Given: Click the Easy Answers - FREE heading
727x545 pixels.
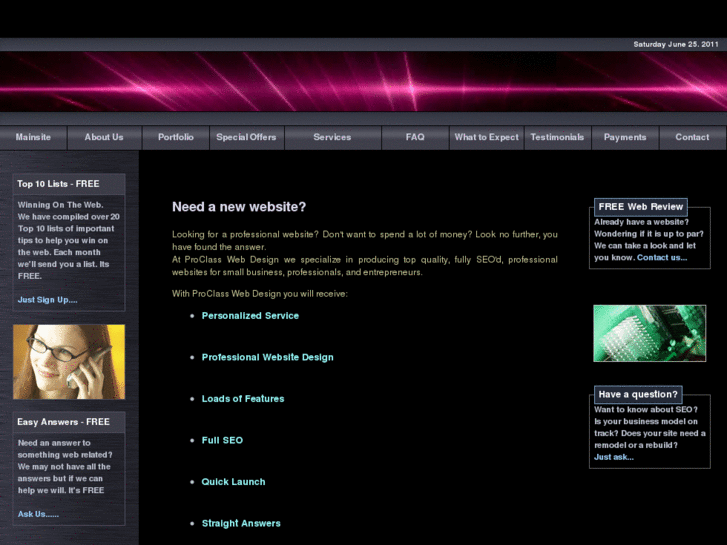Looking at the screenshot, I should point(64,422).
